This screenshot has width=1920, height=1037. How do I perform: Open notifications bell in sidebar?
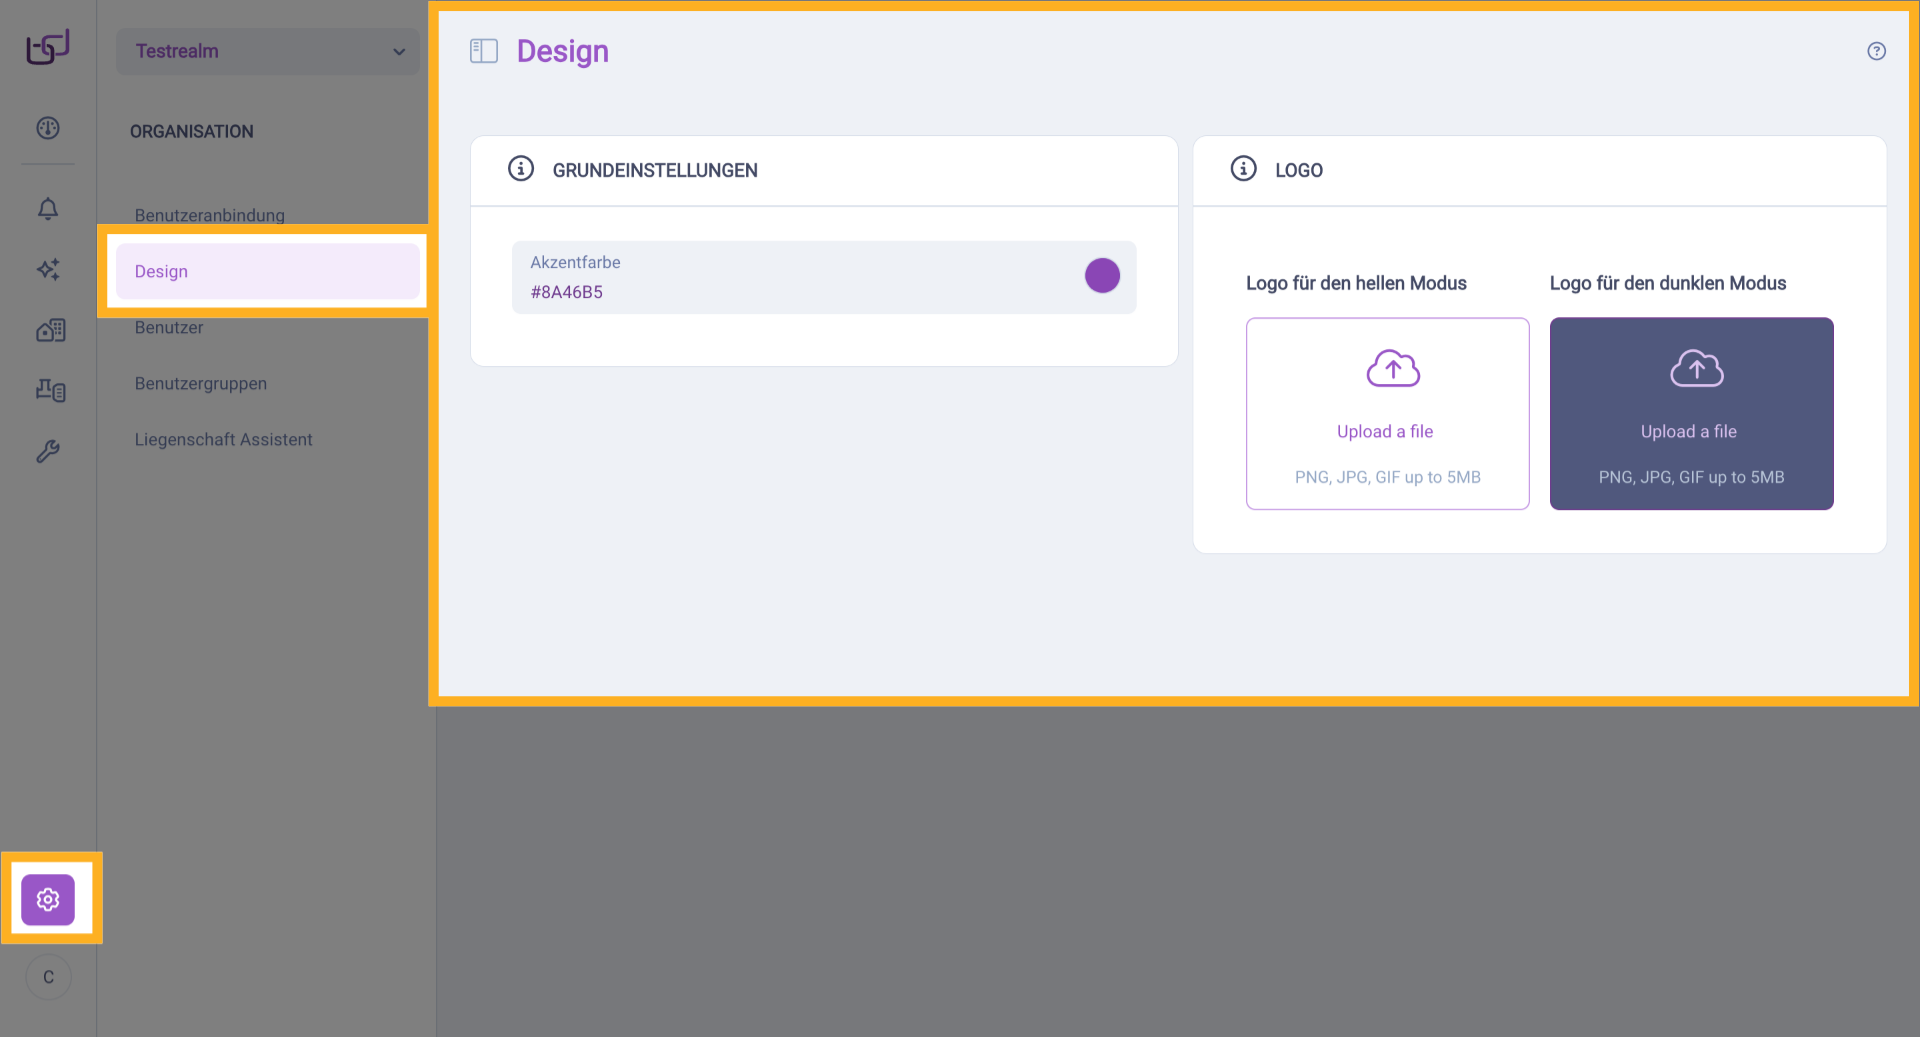point(48,209)
